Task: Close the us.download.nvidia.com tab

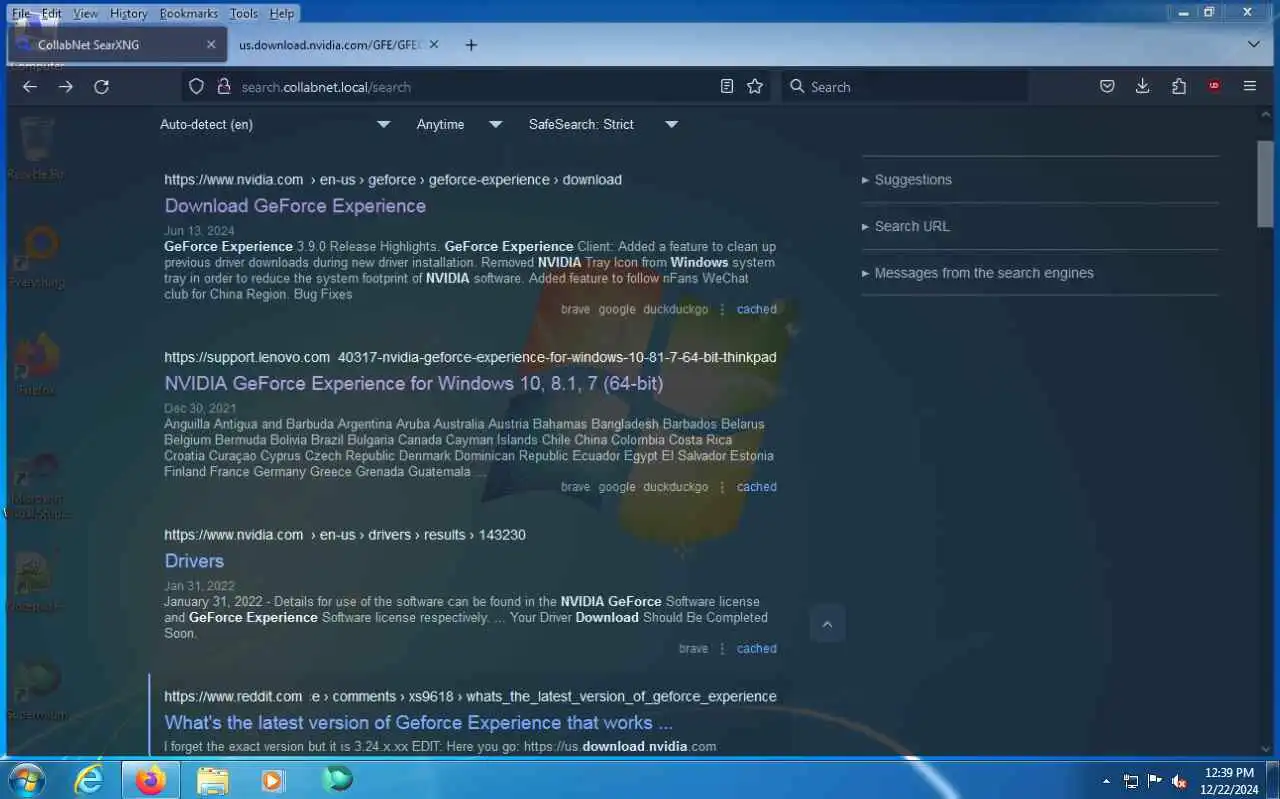Action: pyautogui.click(x=436, y=45)
